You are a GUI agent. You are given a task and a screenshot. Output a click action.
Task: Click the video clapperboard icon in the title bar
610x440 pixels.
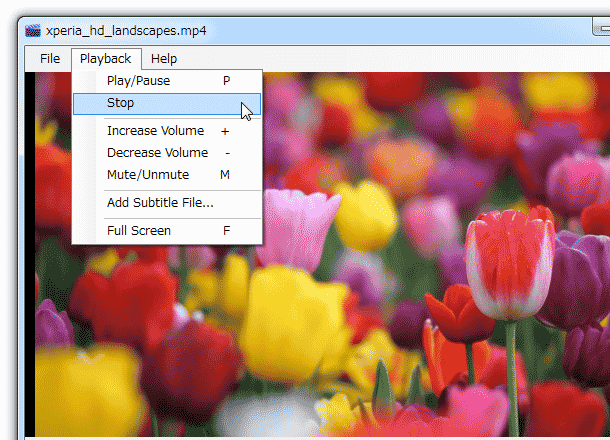point(33,31)
